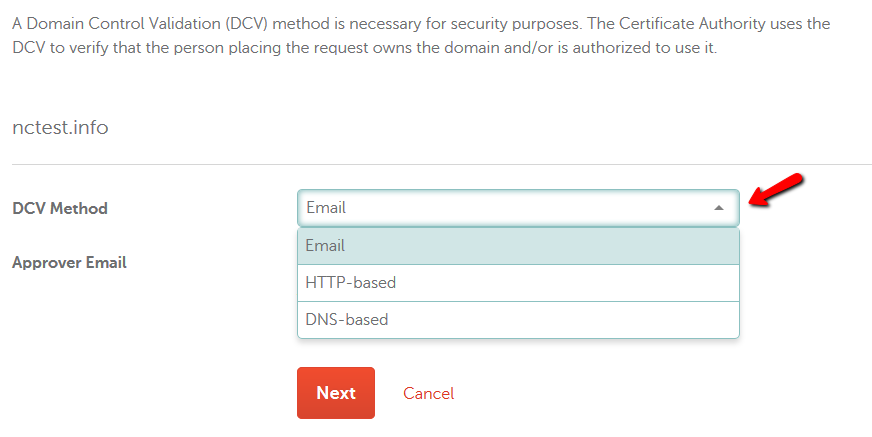Viewport: 872px width, 437px height.
Task: Click the DCV Method field label
Action: coord(60,208)
